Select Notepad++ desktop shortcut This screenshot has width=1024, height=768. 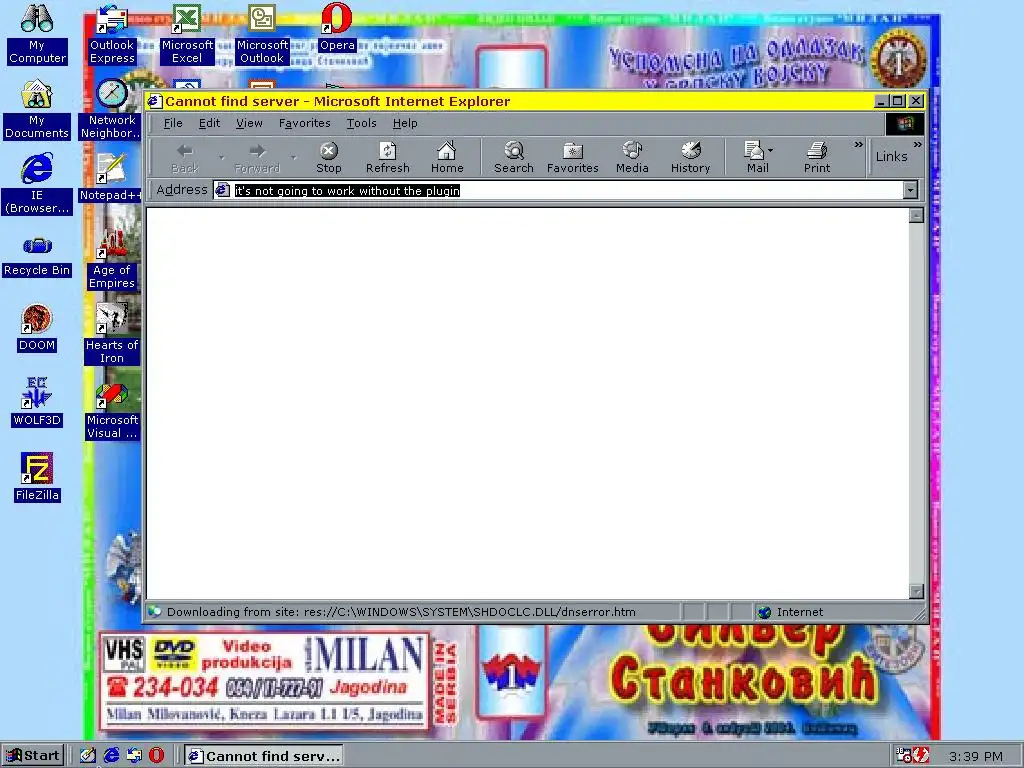tap(111, 178)
